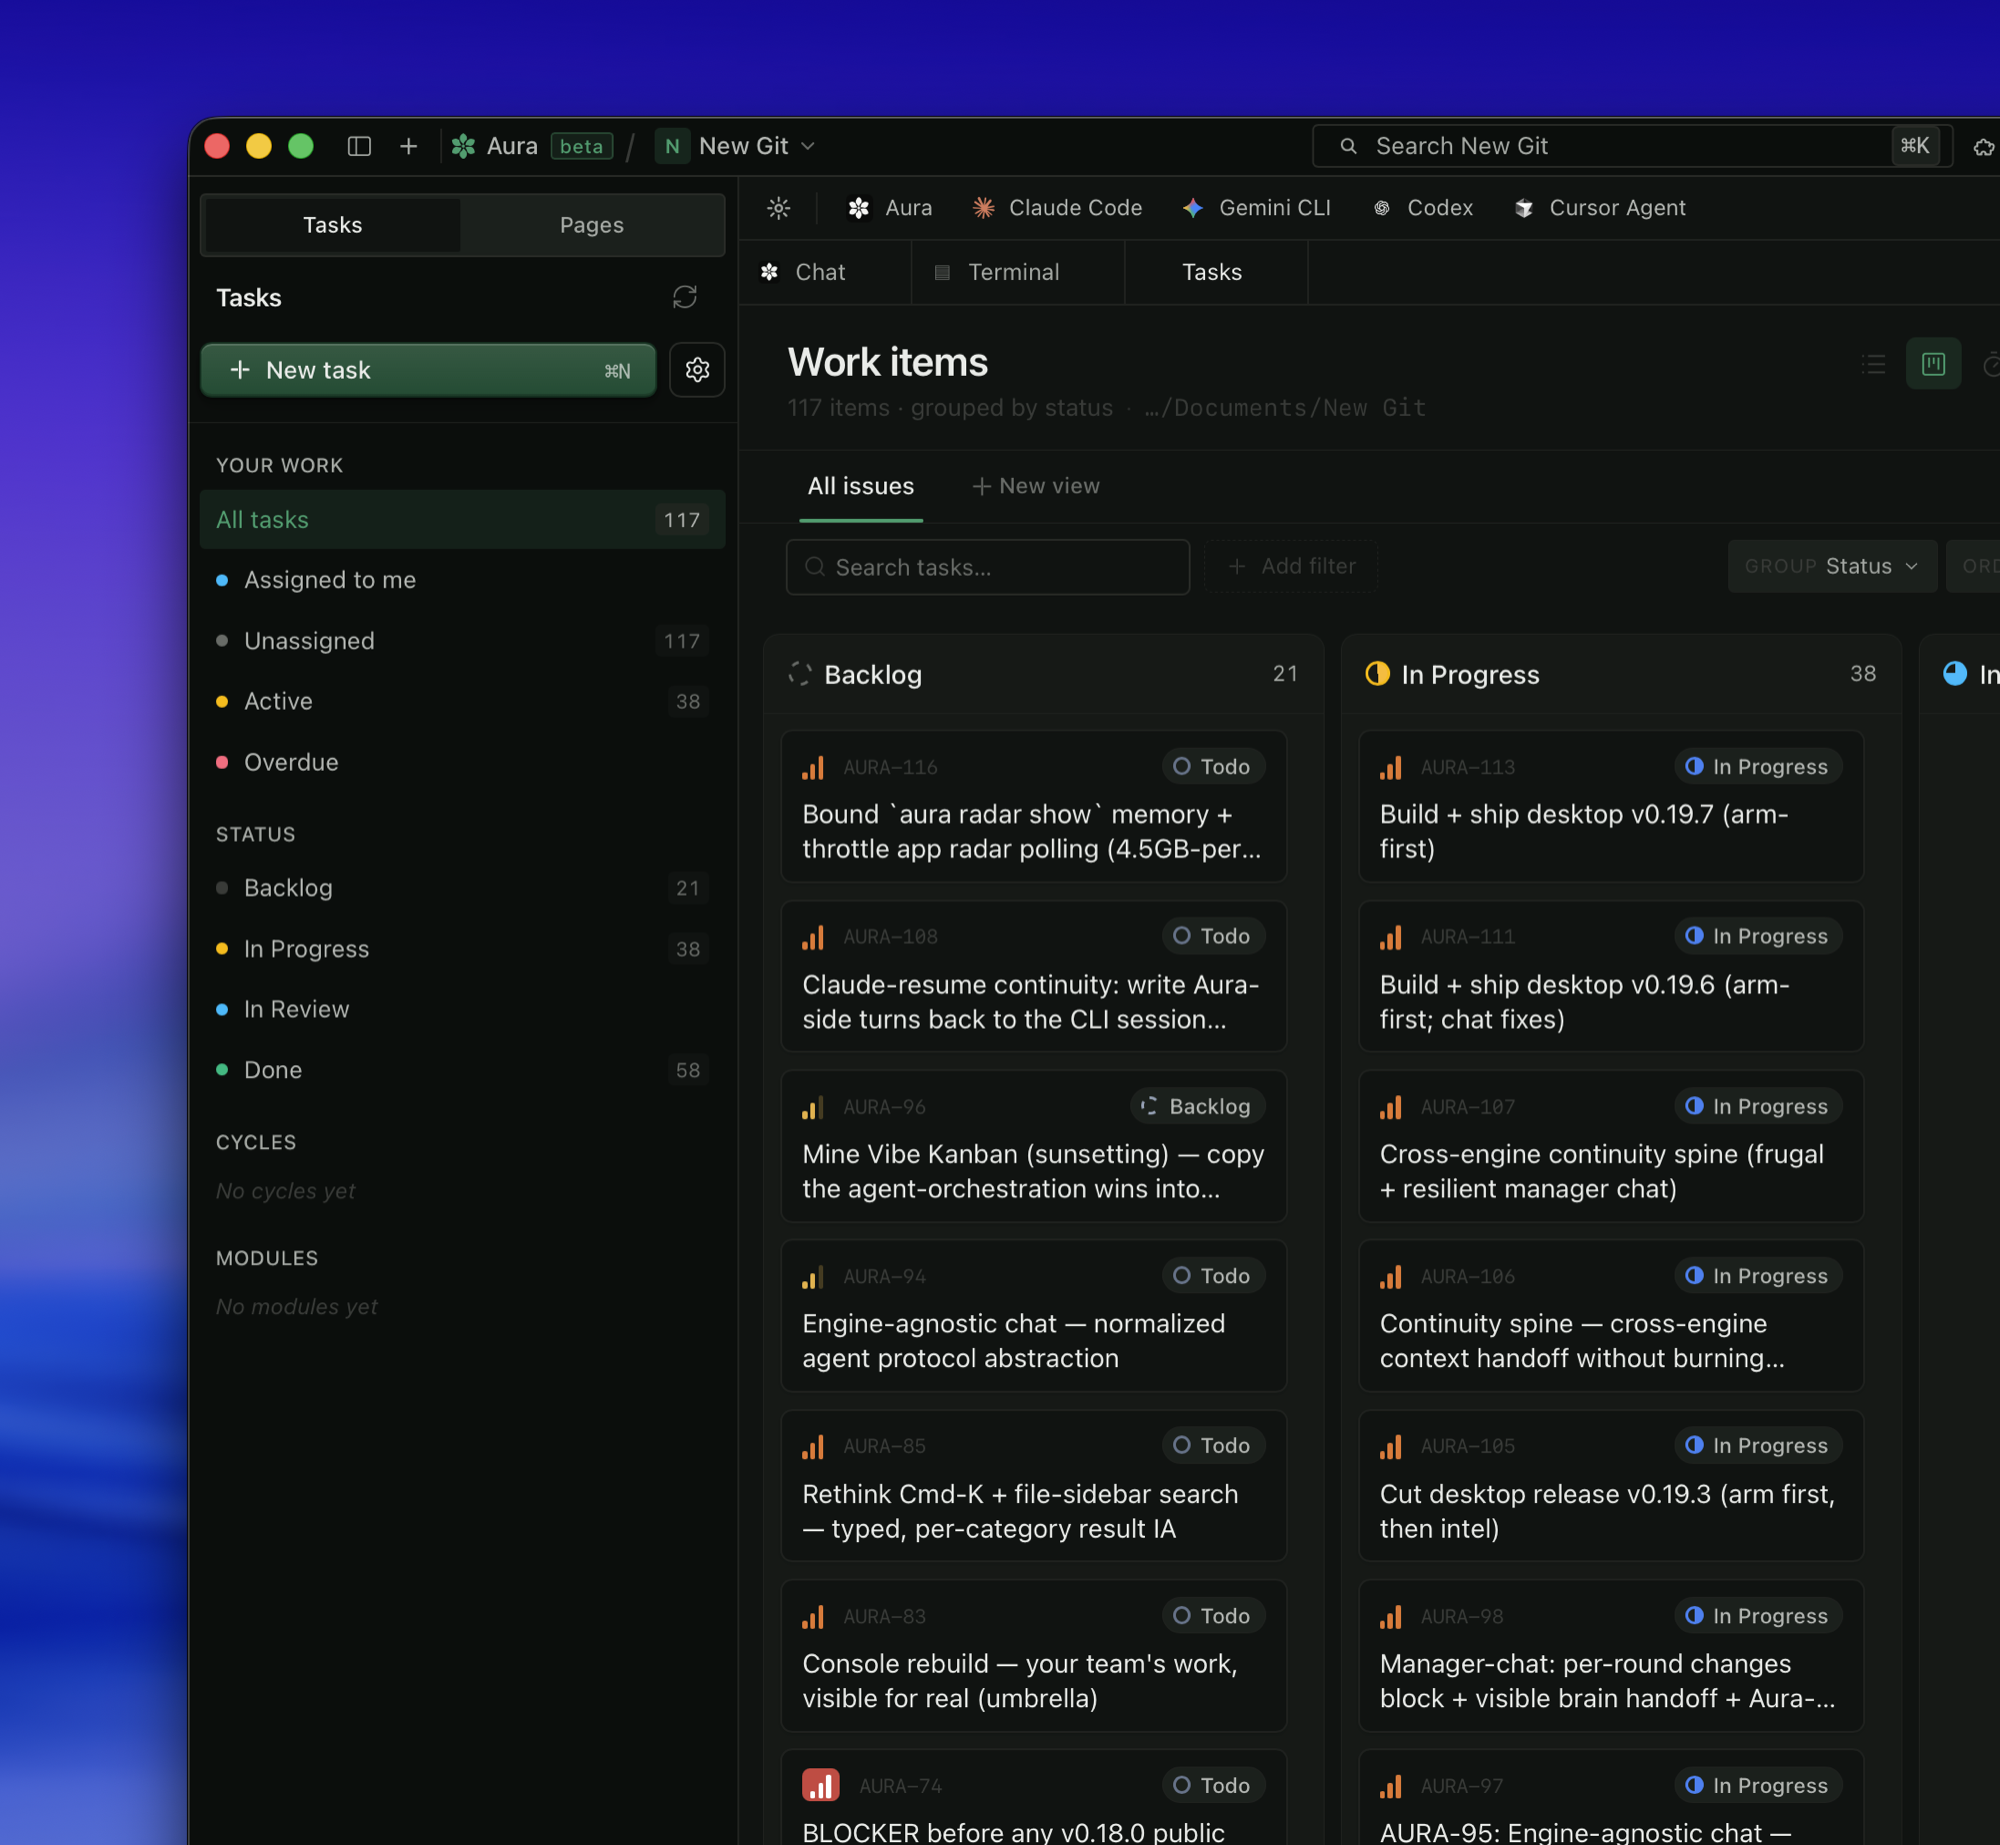
Task: Create a New task
Action: pos(428,370)
